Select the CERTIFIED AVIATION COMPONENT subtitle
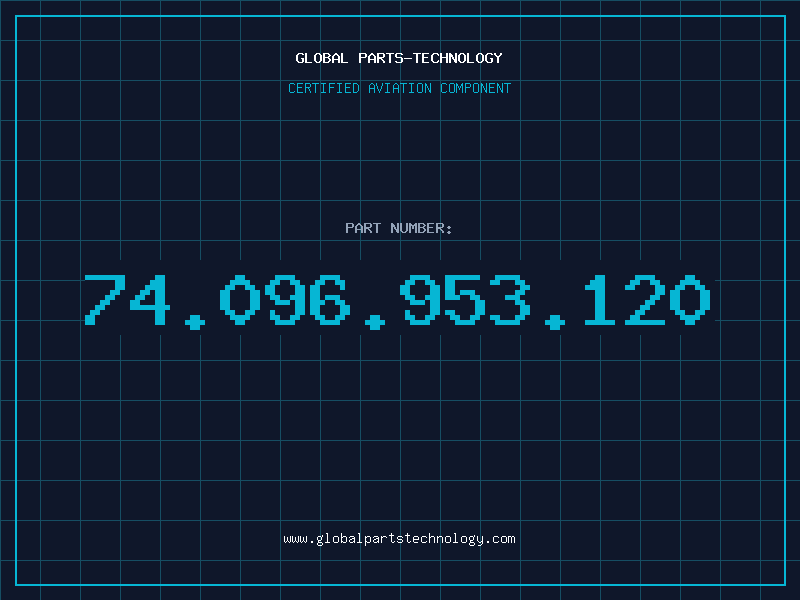This screenshot has width=800, height=600. click(399, 88)
